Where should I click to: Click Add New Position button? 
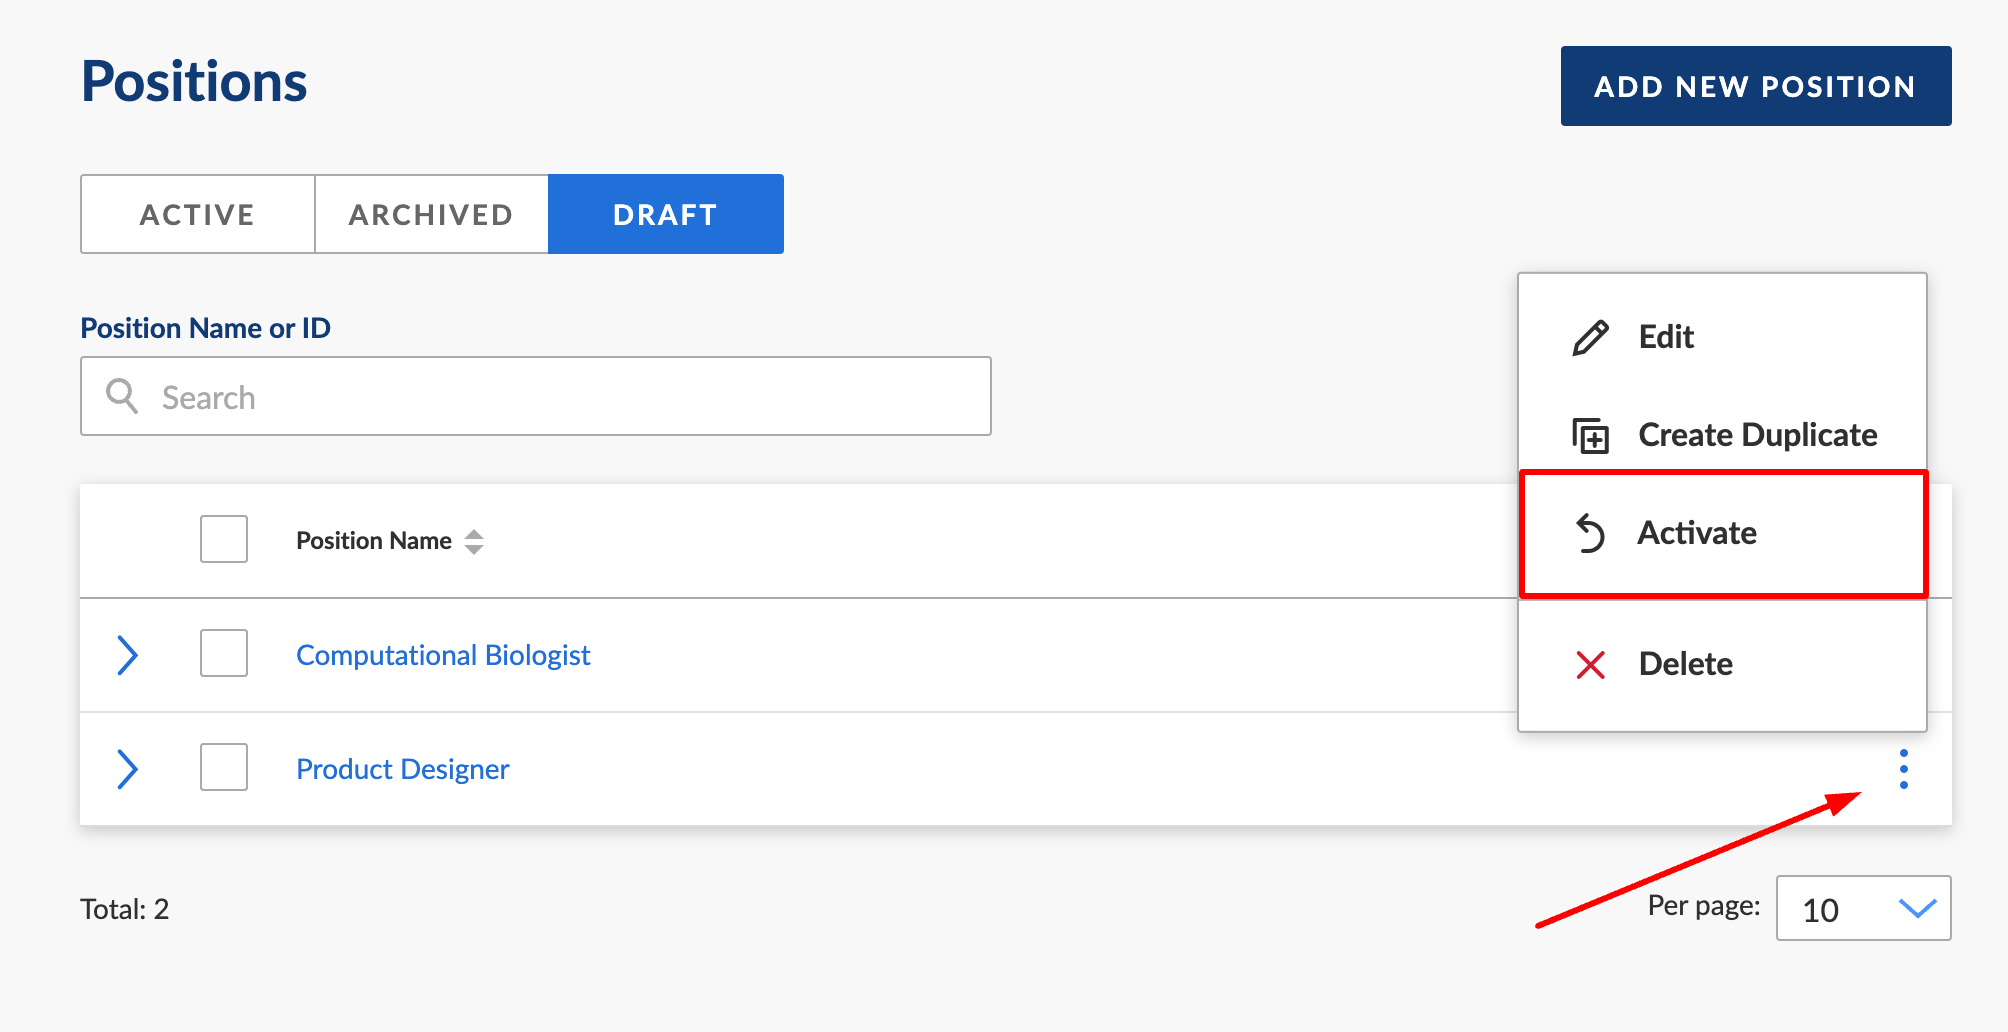click(x=1755, y=86)
